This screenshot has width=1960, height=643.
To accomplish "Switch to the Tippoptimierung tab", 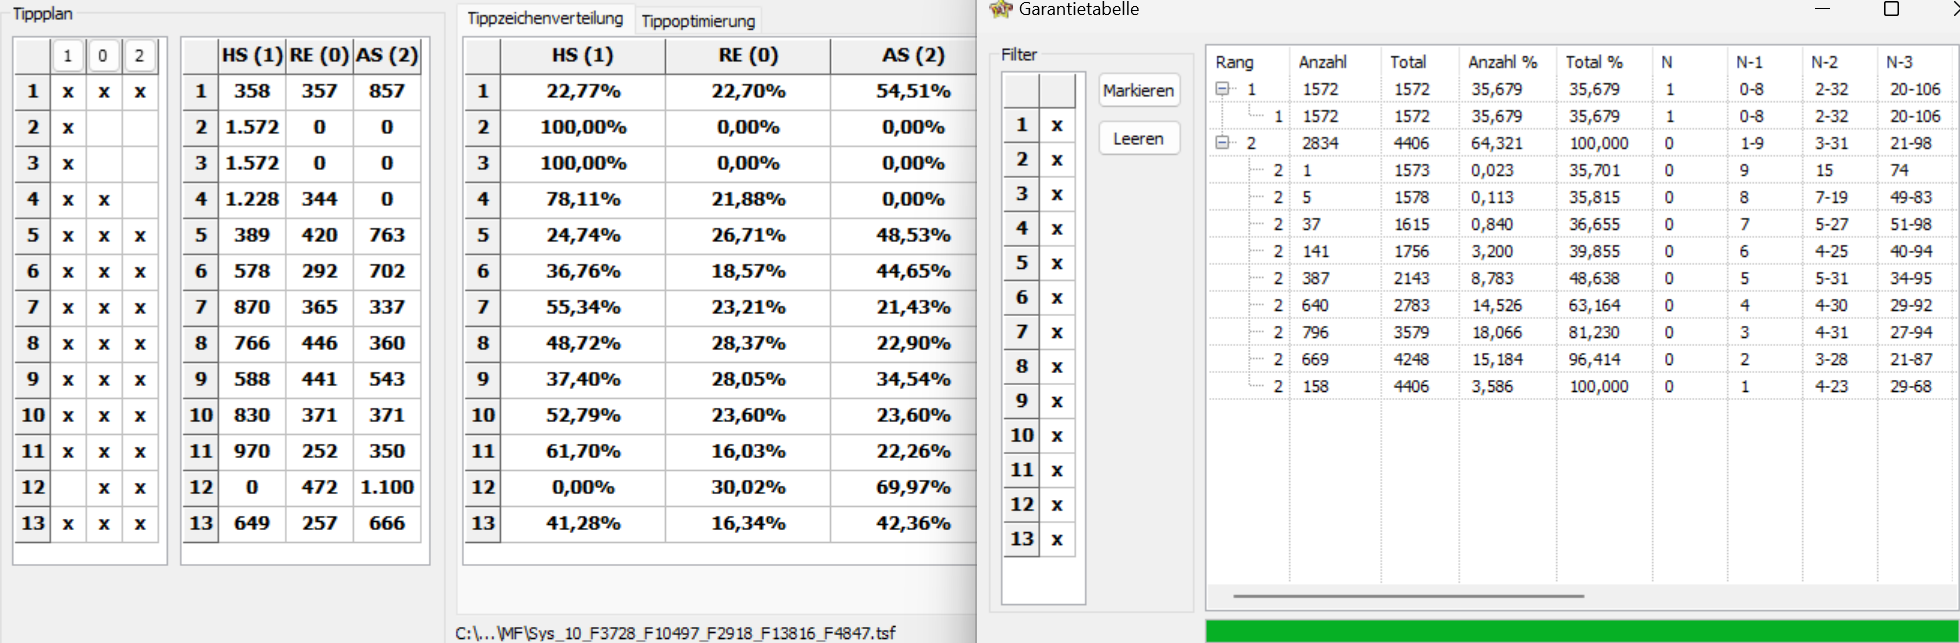I will pos(698,20).
